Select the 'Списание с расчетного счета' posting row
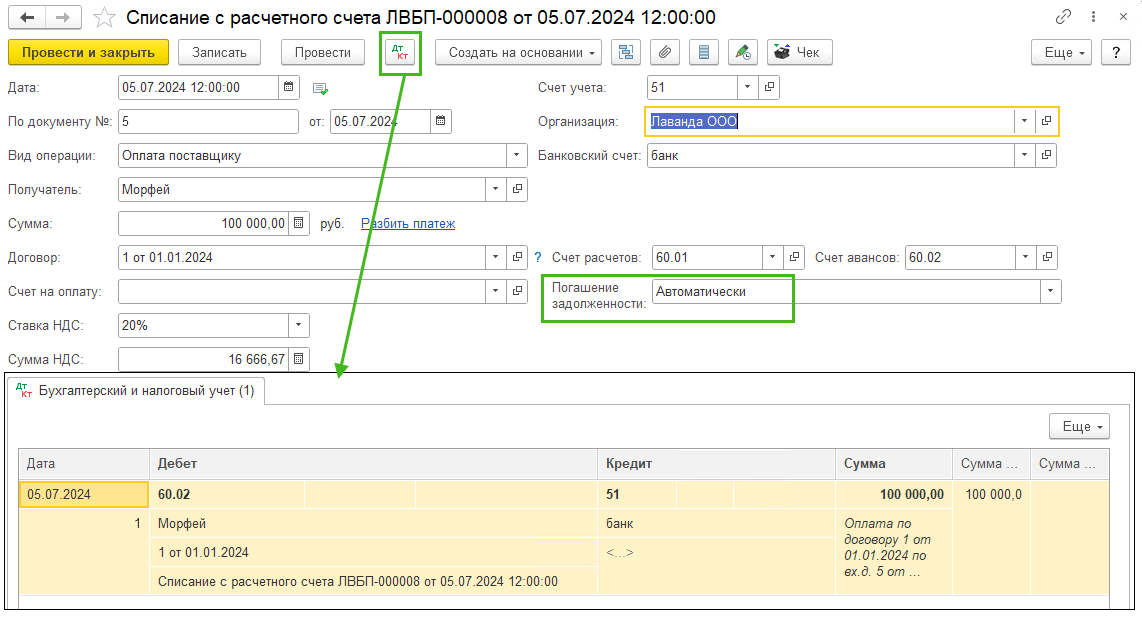Viewport: 1142px width, 620px height. tap(373, 581)
